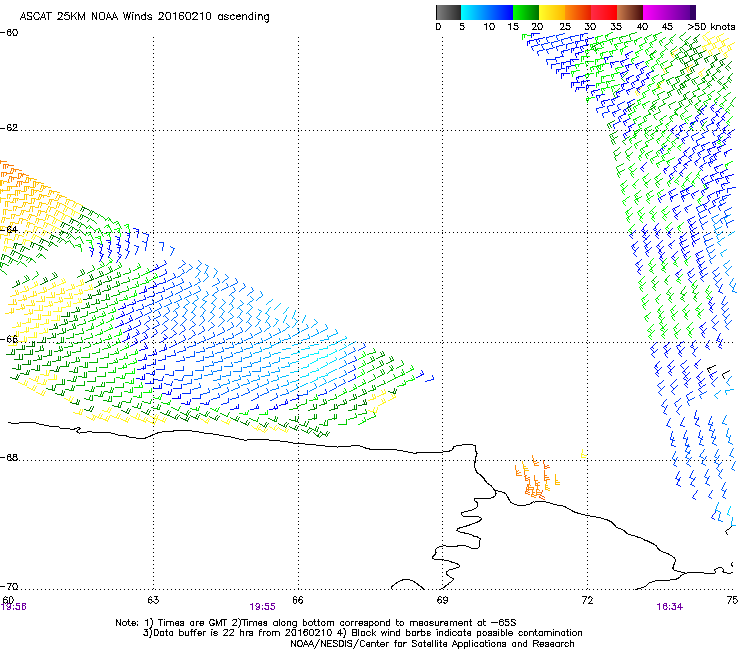Click the title text 'ASCAT 25KM NOAA Winds 20160210 ascending'
Viewport: 740px width, 650px height.
(x=144, y=17)
